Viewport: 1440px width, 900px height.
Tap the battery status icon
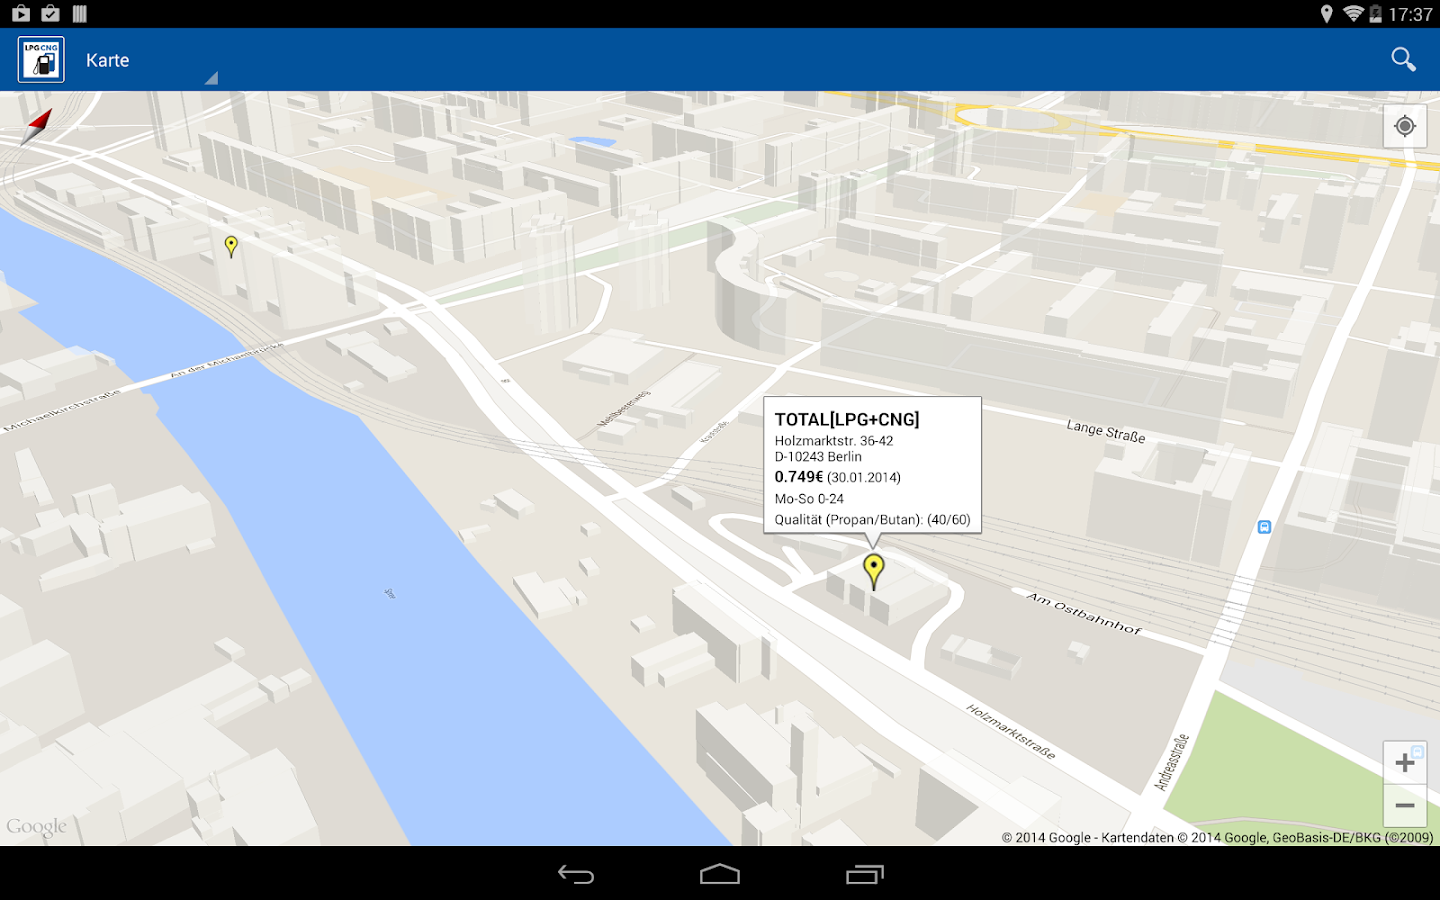tap(1376, 14)
